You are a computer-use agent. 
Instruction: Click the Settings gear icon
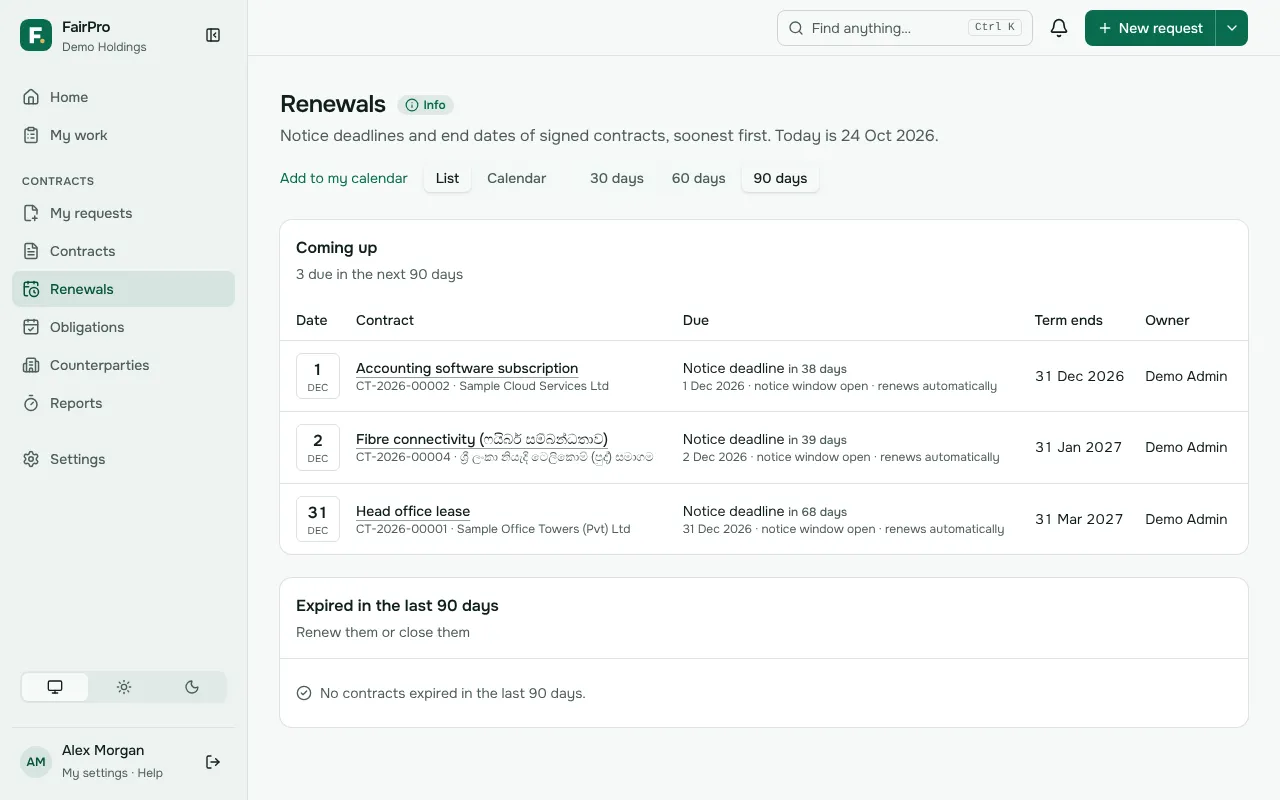coord(31,459)
